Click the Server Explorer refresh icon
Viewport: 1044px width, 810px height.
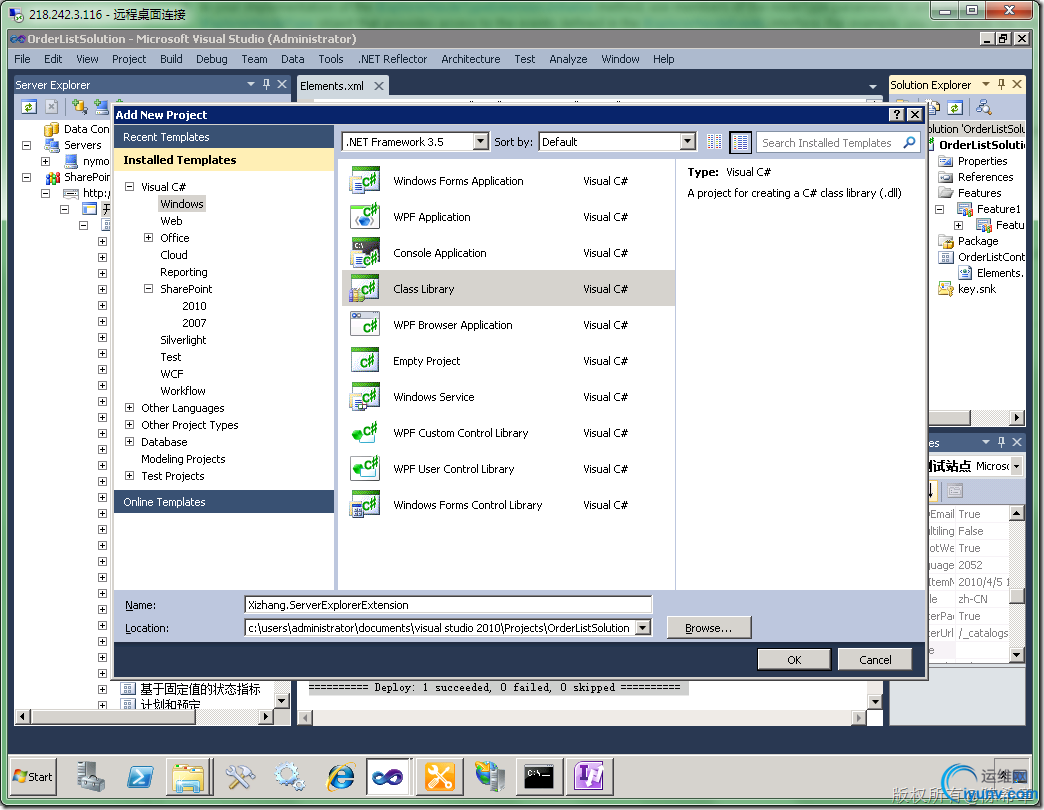pyautogui.click(x=29, y=106)
